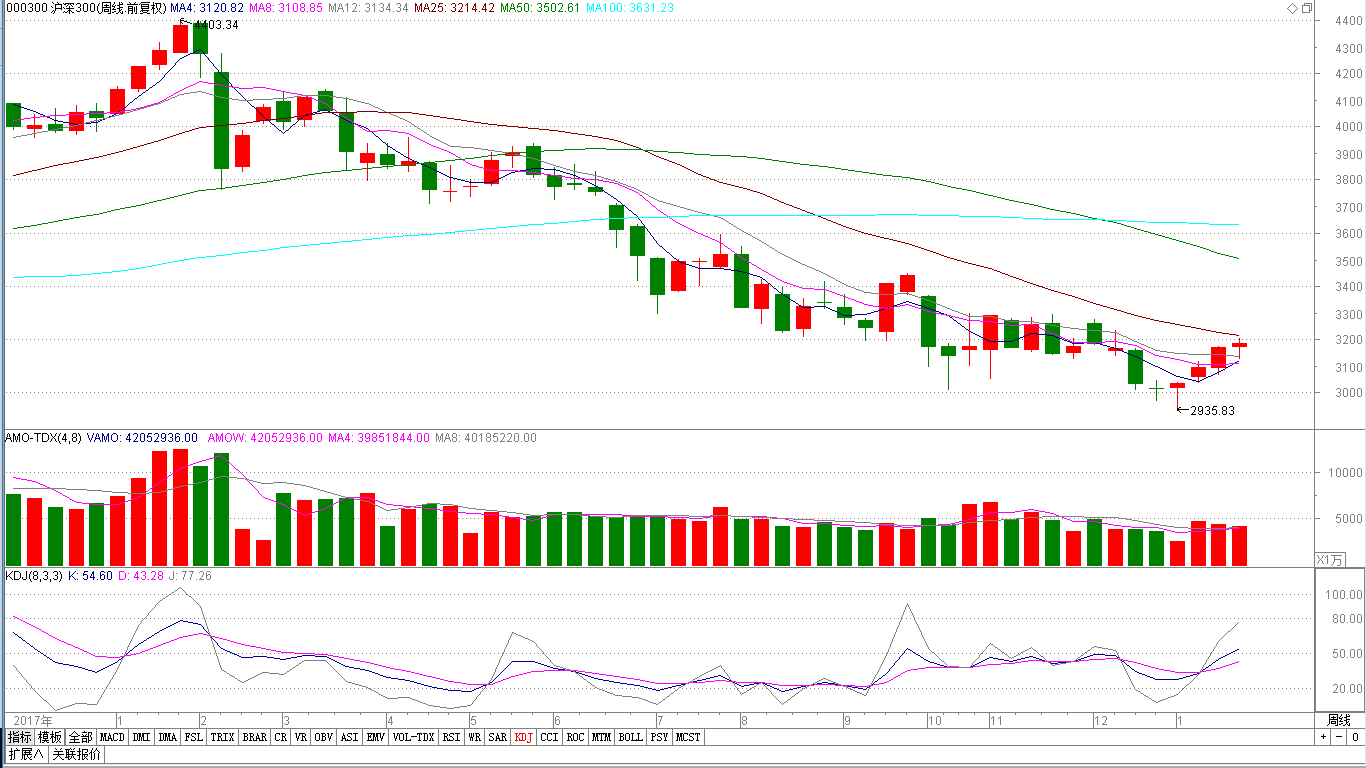Click the J: 77.26 value
The height and width of the screenshot is (768, 1366).
coord(190,576)
